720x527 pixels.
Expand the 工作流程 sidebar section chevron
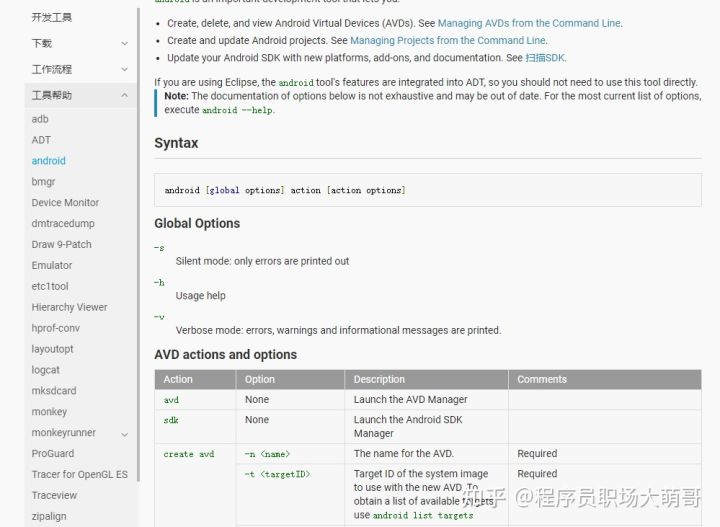(x=124, y=69)
